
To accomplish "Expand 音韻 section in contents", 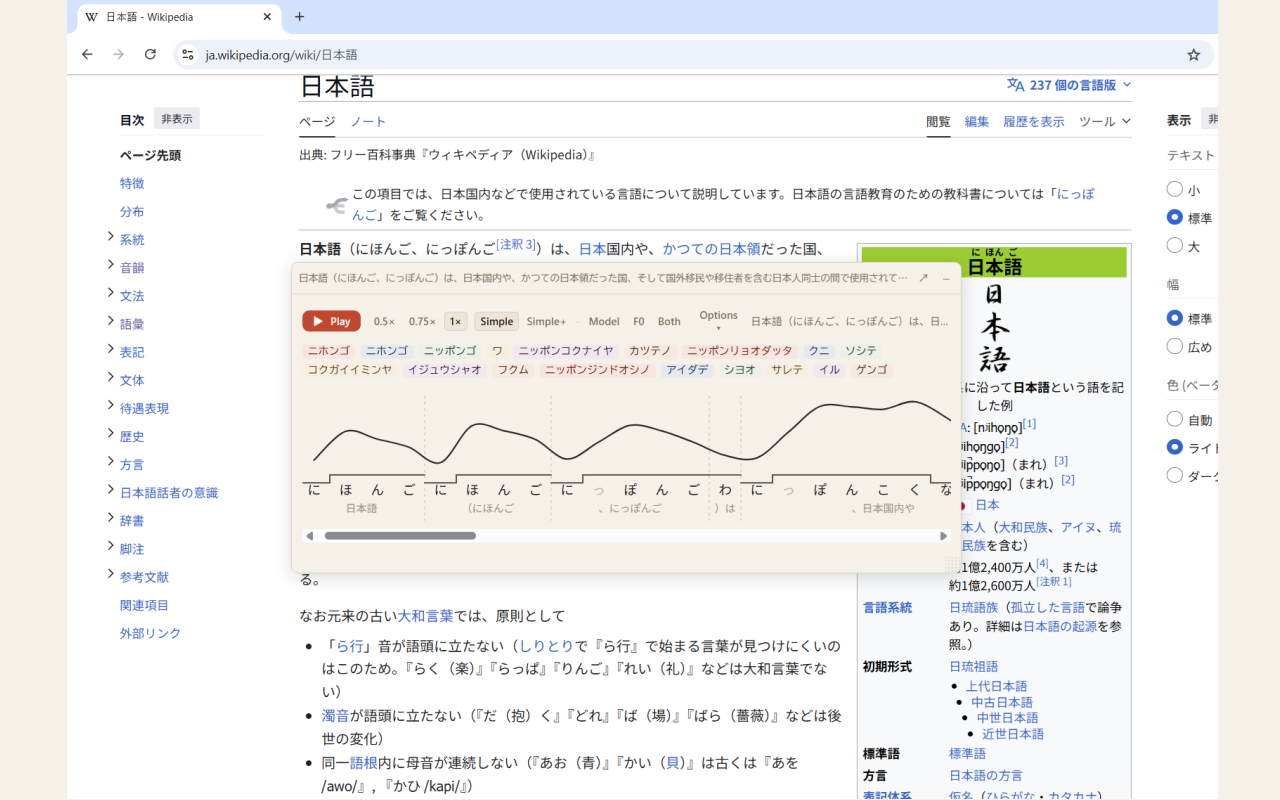I will point(110,265).
